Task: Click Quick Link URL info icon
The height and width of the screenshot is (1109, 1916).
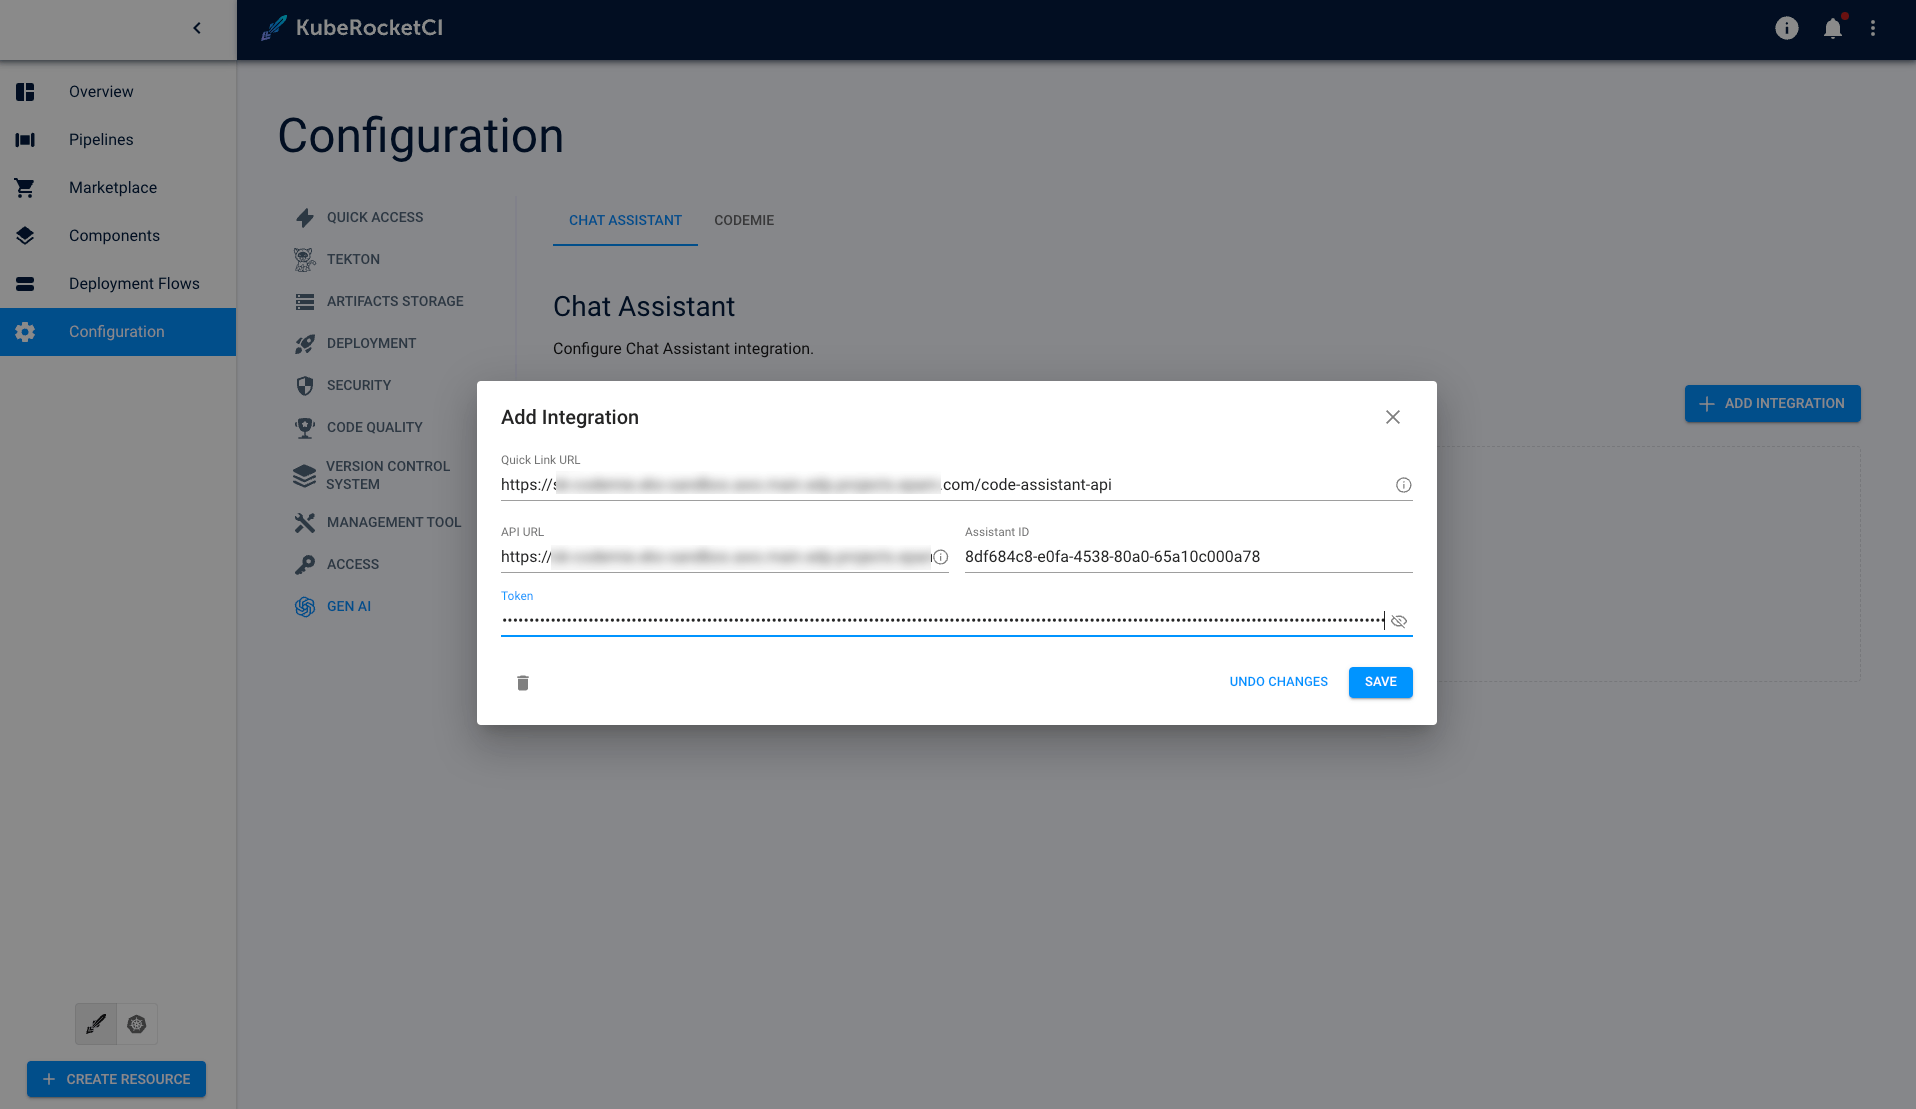Action: [1403, 485]
